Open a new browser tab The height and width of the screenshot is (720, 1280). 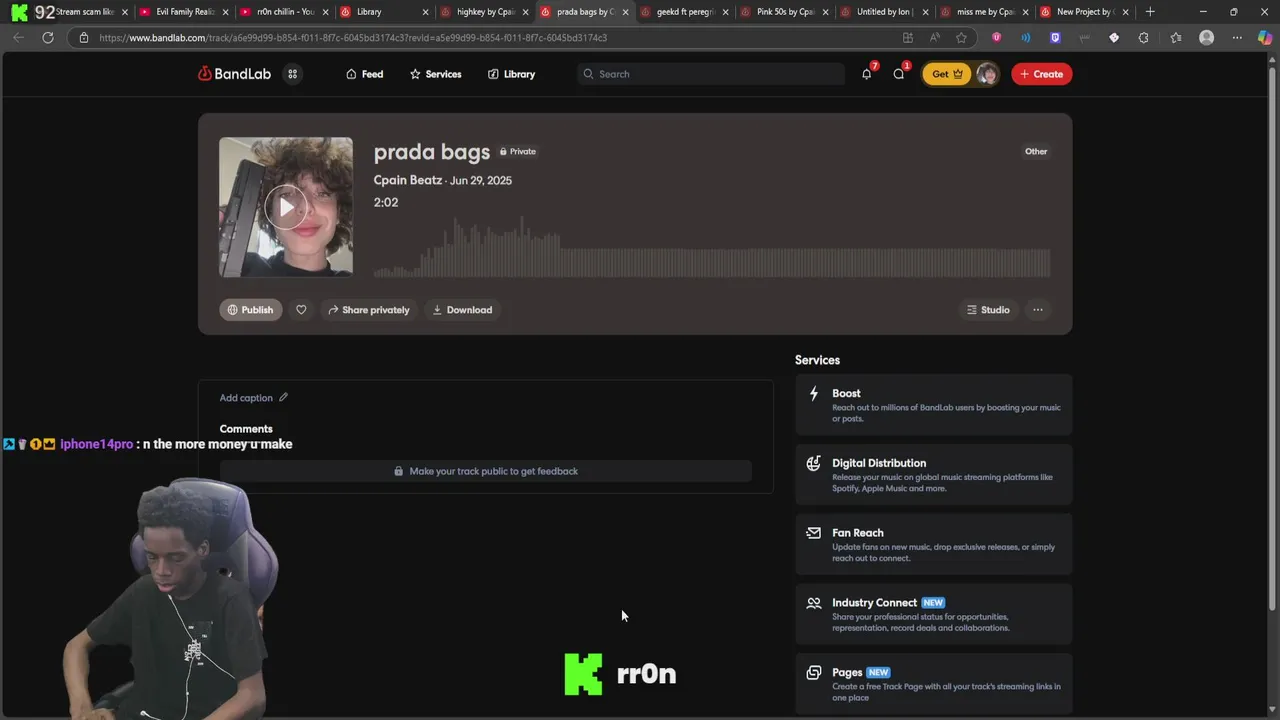point(1150,12)
